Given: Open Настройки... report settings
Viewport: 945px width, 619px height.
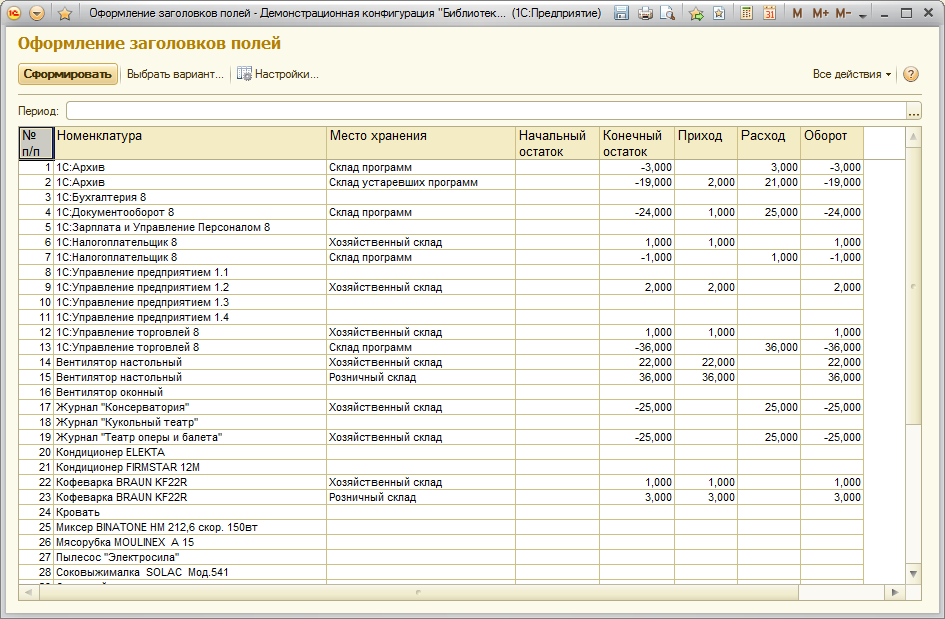Looking at the screenshot, I should [x=277, y=74].
